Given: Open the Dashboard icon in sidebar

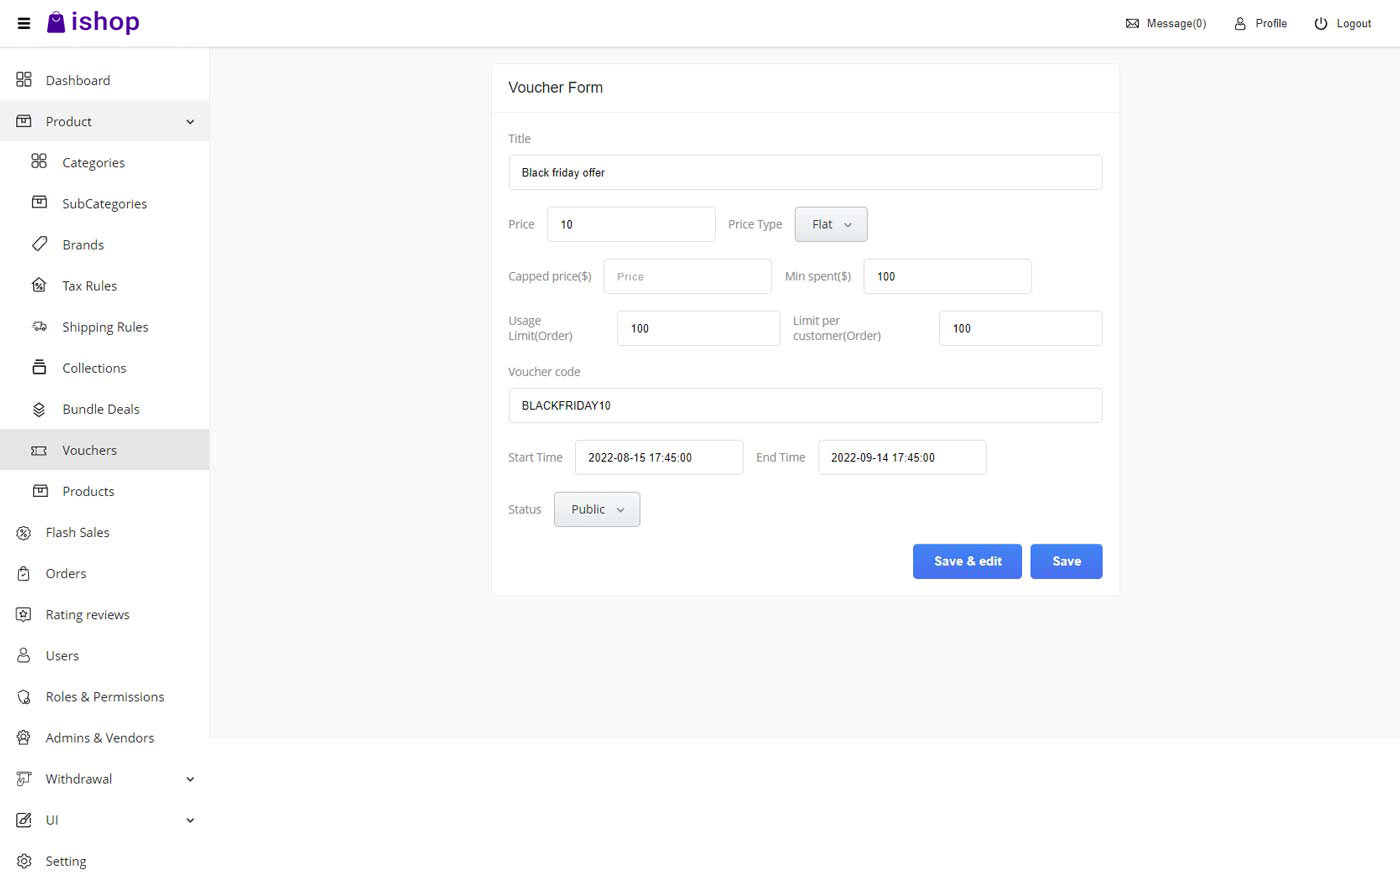Looking at the screenshot, I should point(23,80).
